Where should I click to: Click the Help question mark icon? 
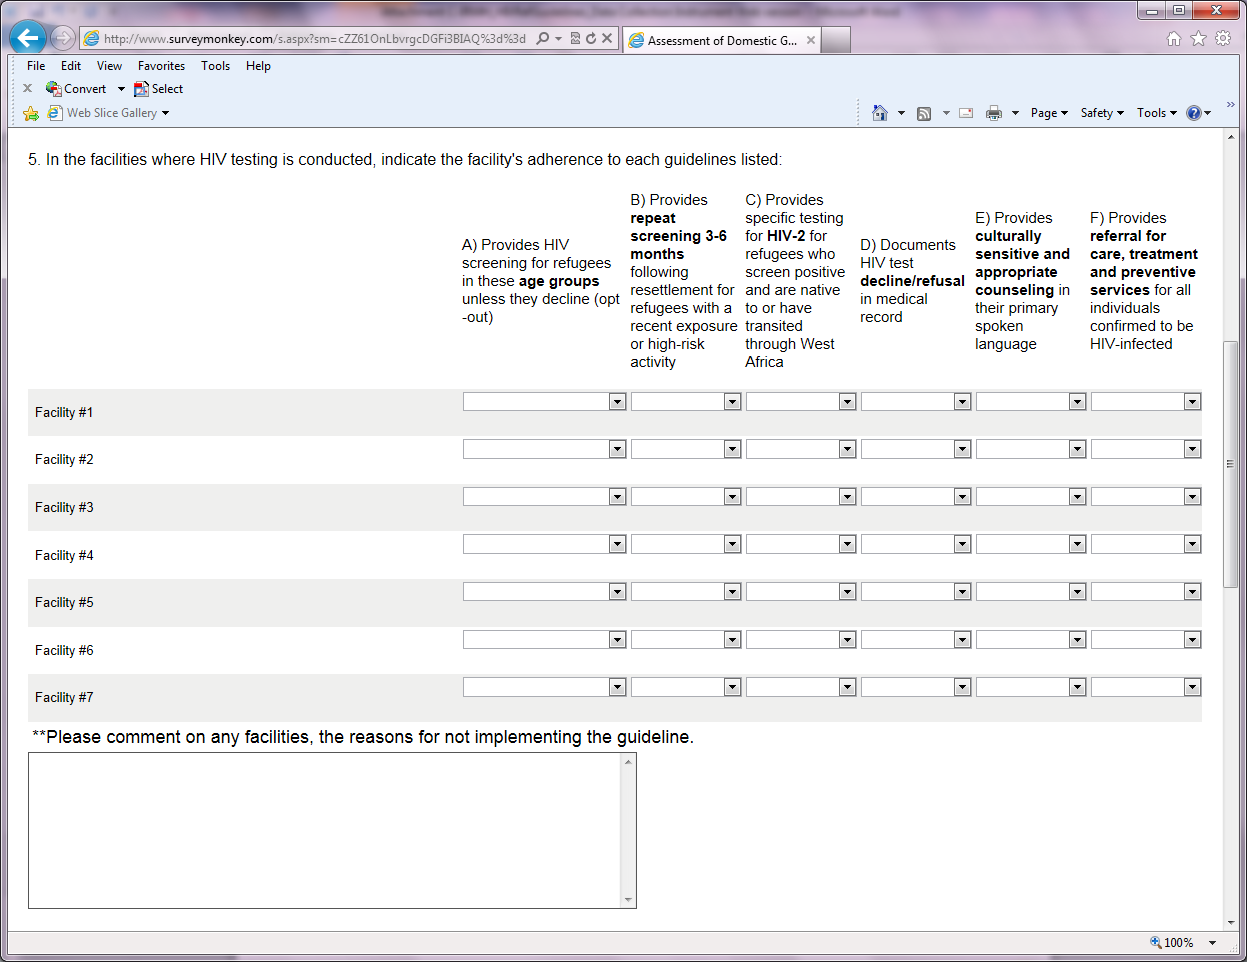1193,113
